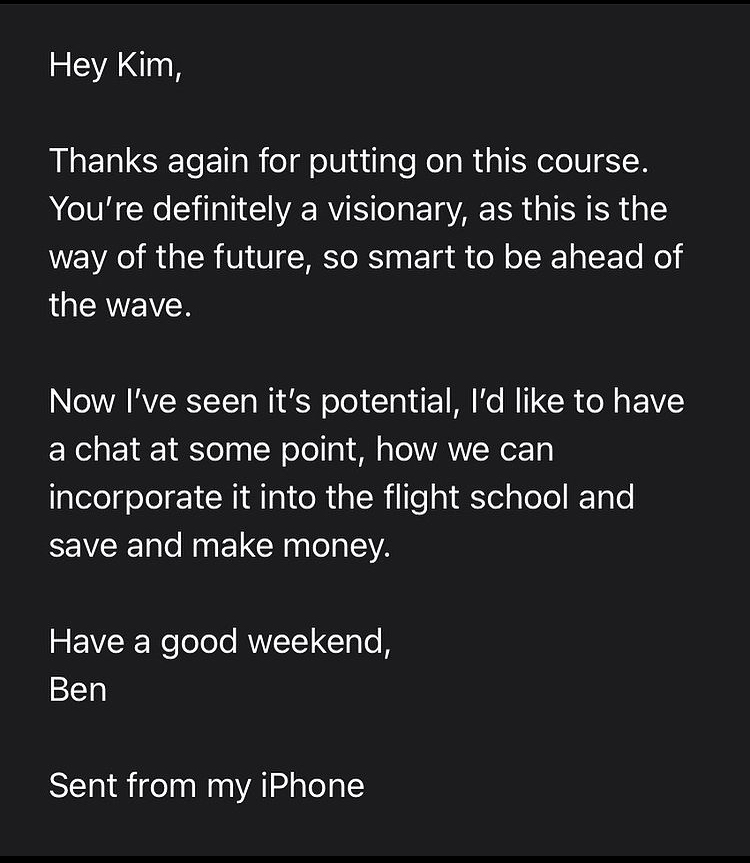Click the word 'Thanks' in the first paragraph
This screenshot has height=863, width=750.
(103, 161)
